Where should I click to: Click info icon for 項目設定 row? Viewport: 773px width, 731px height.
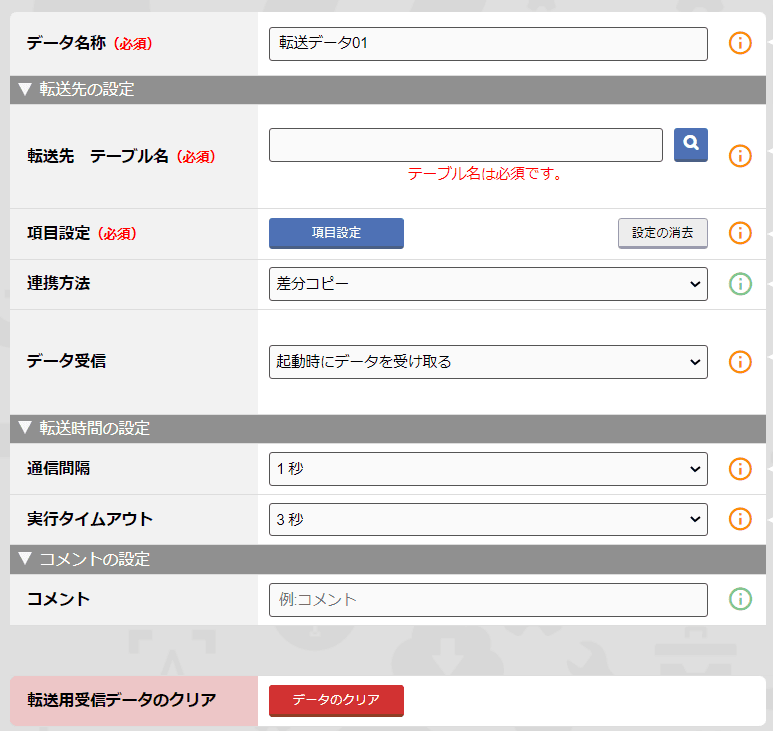(x=739, y=233)
